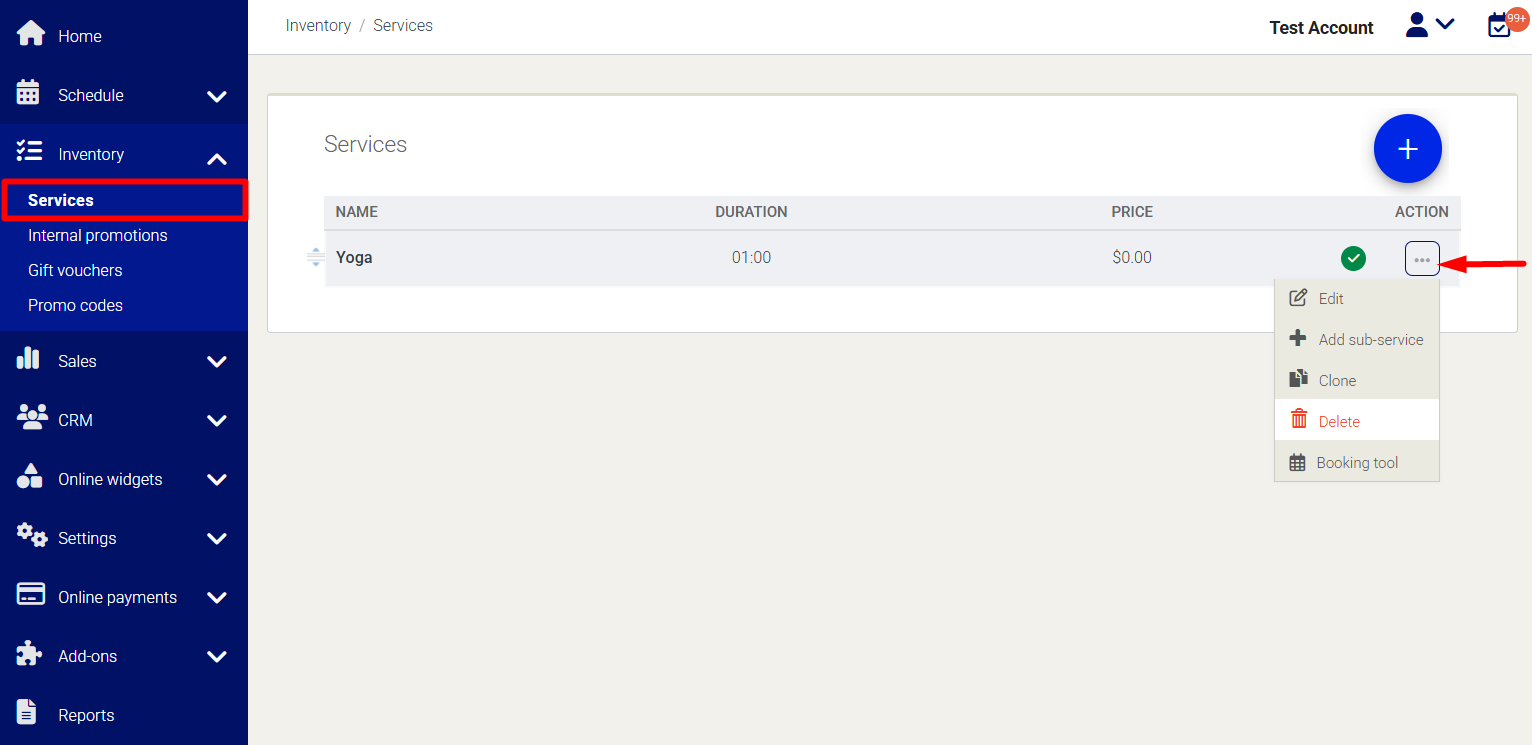Viewport: 1532px width, 745px height.
Task: Click the Home house icon in sidebar
Action: coord(30,35)
